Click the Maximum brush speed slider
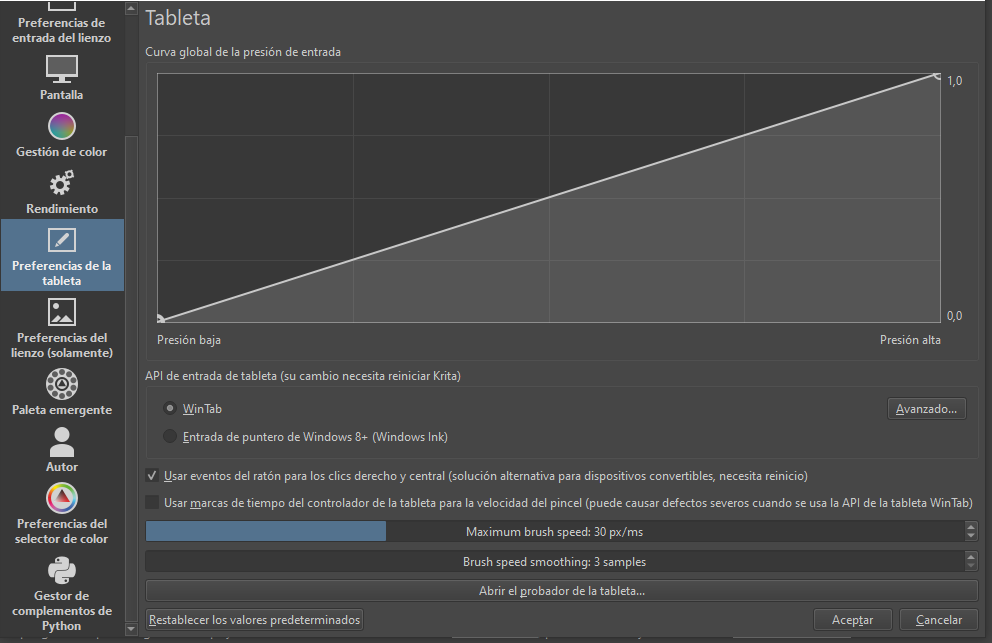 555,532
